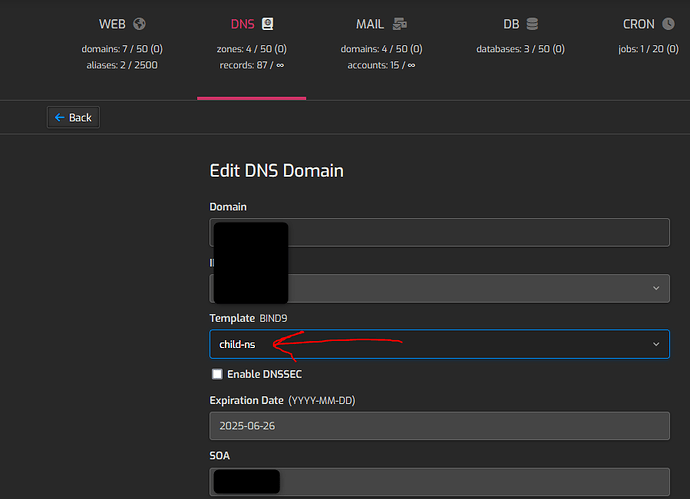Open the DB tab
The image size is (690, 499).
coord(511,24)
